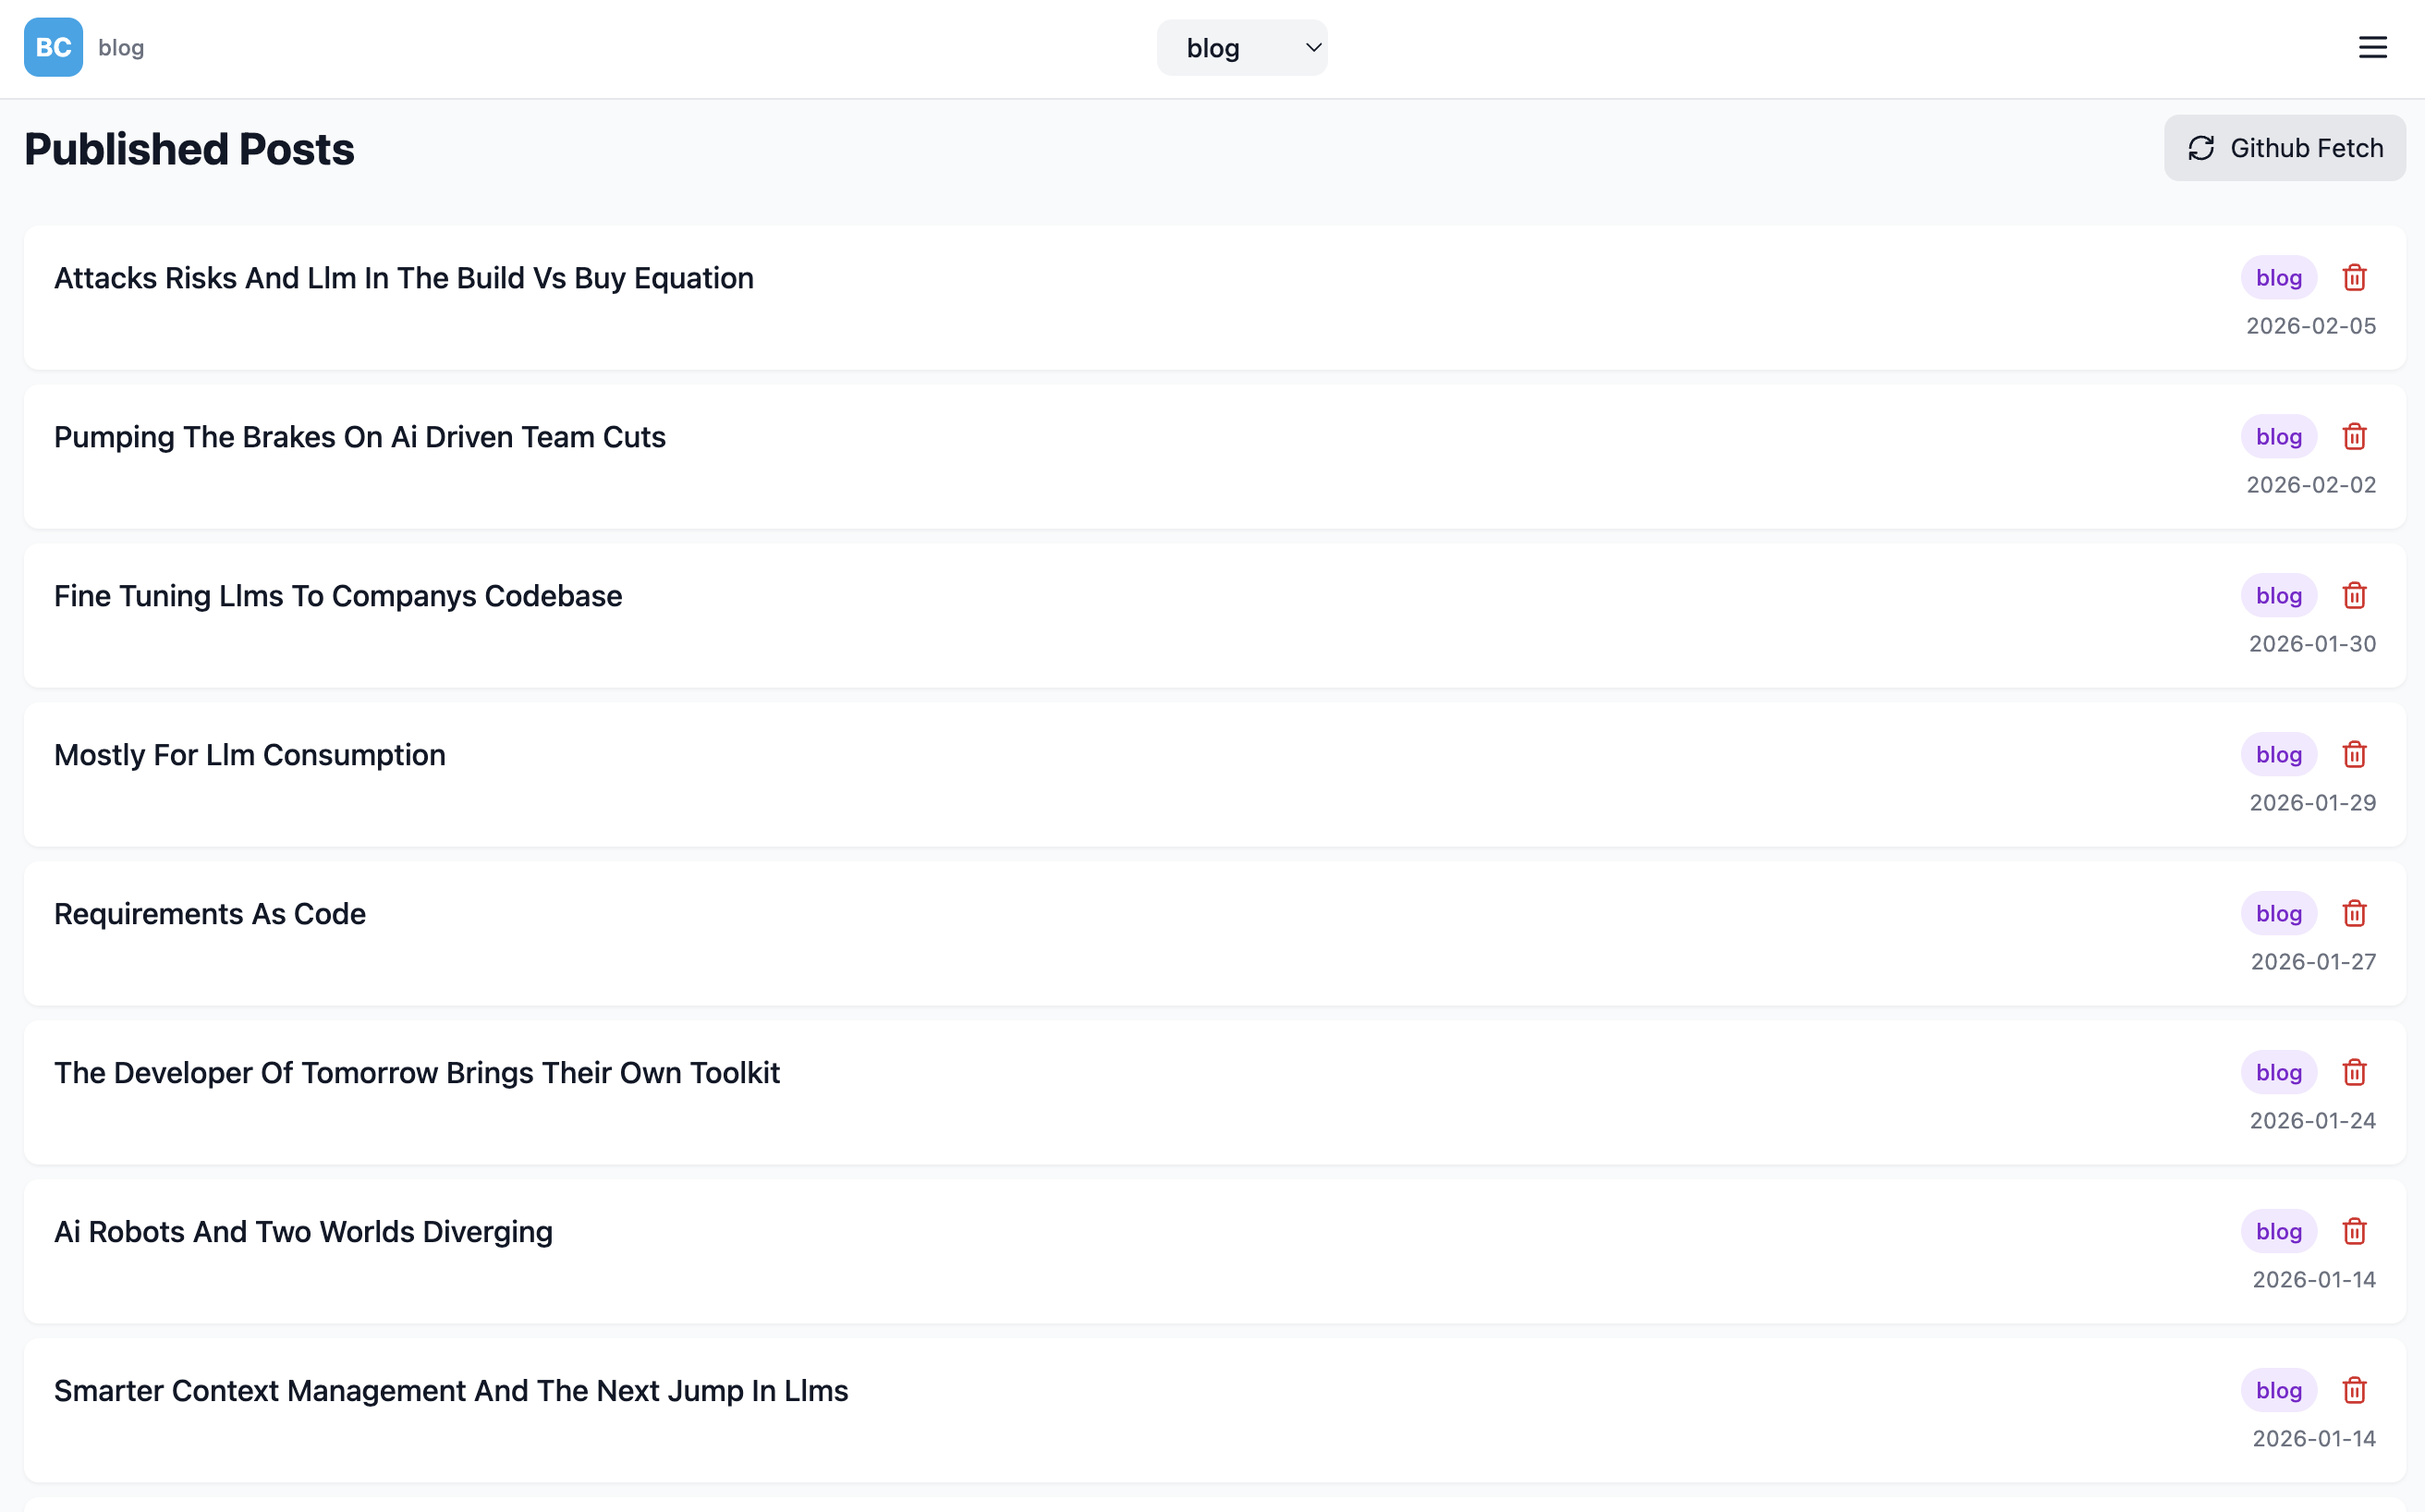The height and width of the screenshot is (1512, 2425).
Task: Click blog tag on Pumping The Brakes row
Action: [2278, 437]
